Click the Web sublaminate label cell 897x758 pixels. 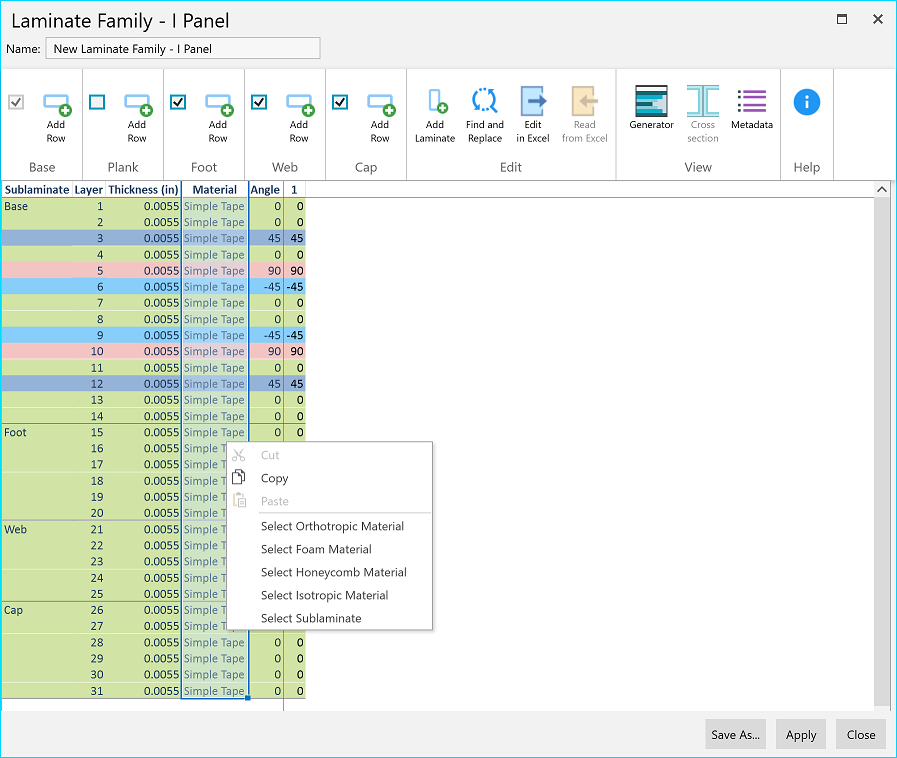37,529
